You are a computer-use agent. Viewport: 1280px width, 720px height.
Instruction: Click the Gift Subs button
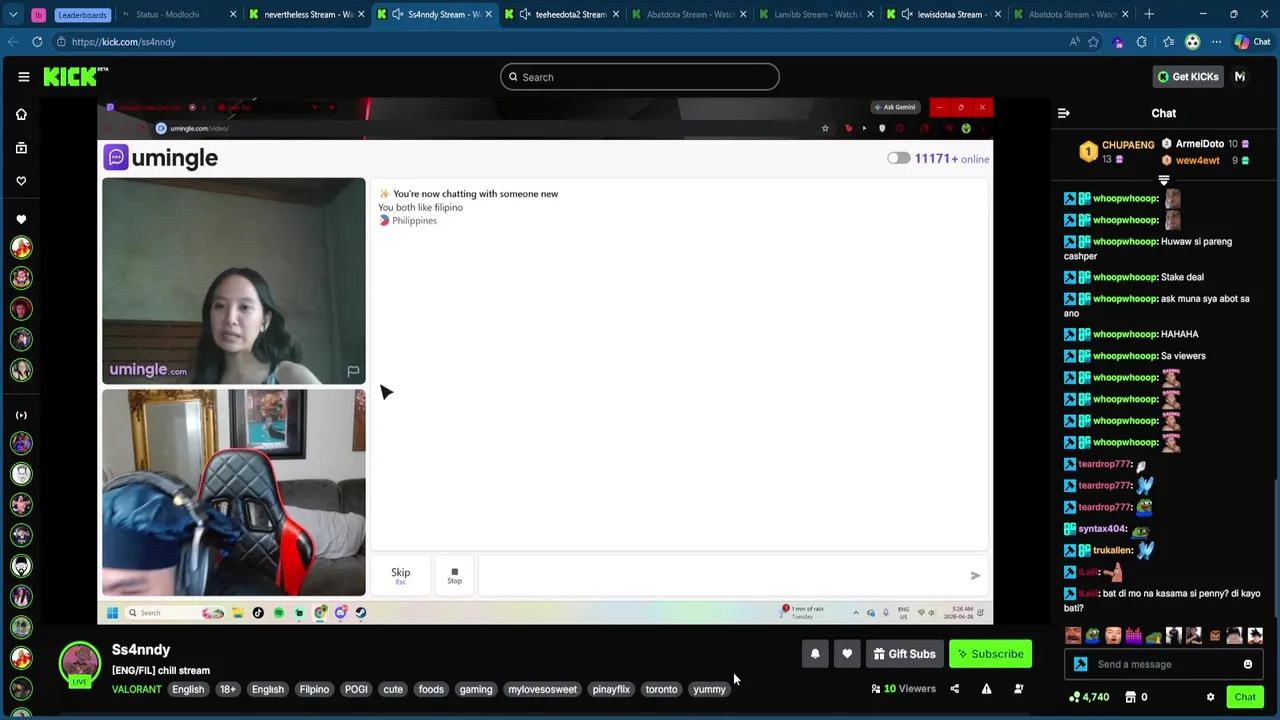[904, 654]
